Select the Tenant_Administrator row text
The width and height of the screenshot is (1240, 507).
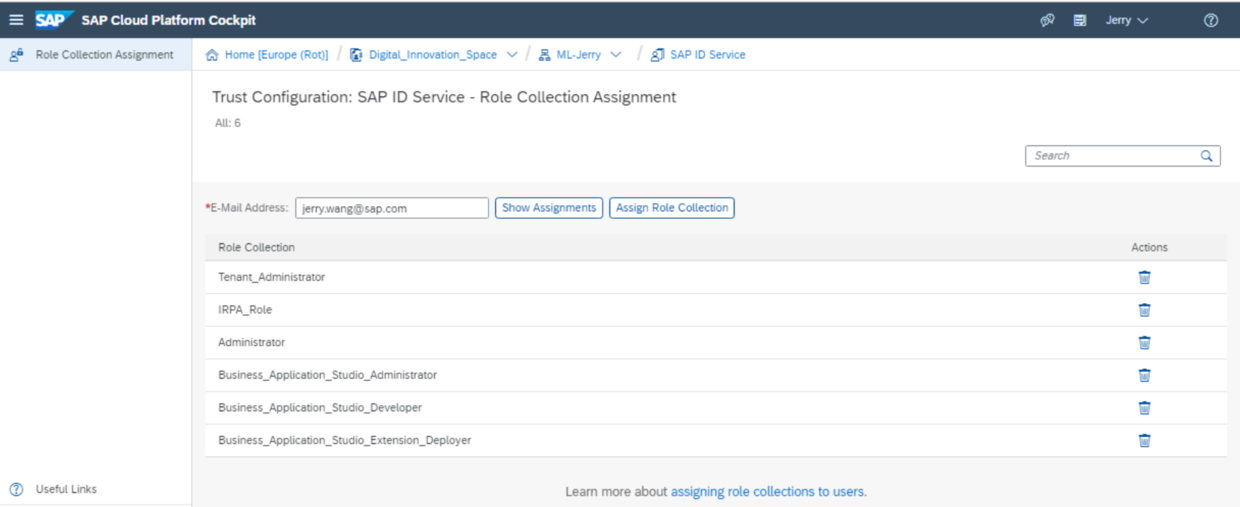click(271, 277)
